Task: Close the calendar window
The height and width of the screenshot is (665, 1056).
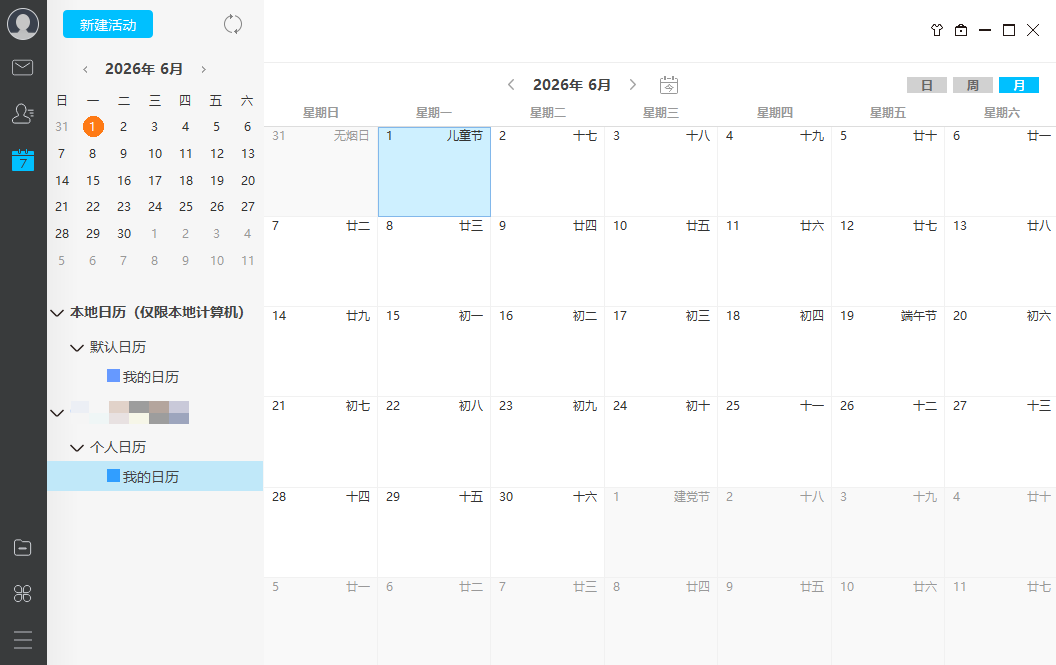Action: (1033, 30)
